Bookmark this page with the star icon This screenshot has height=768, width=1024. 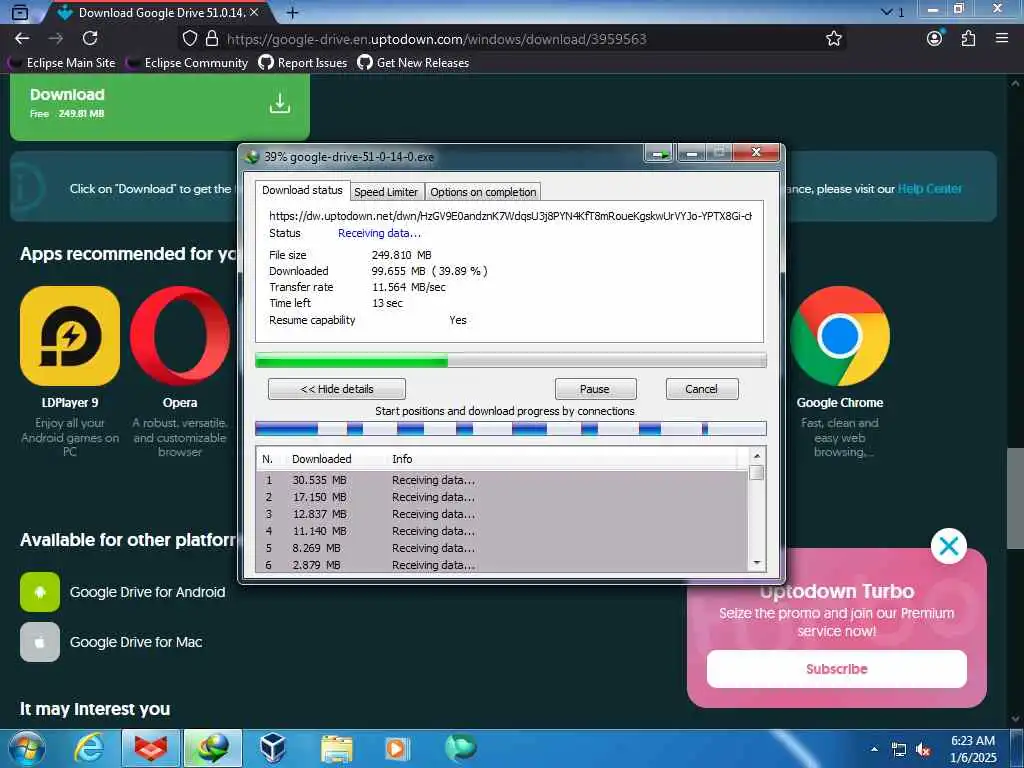(x=833, y=39)
